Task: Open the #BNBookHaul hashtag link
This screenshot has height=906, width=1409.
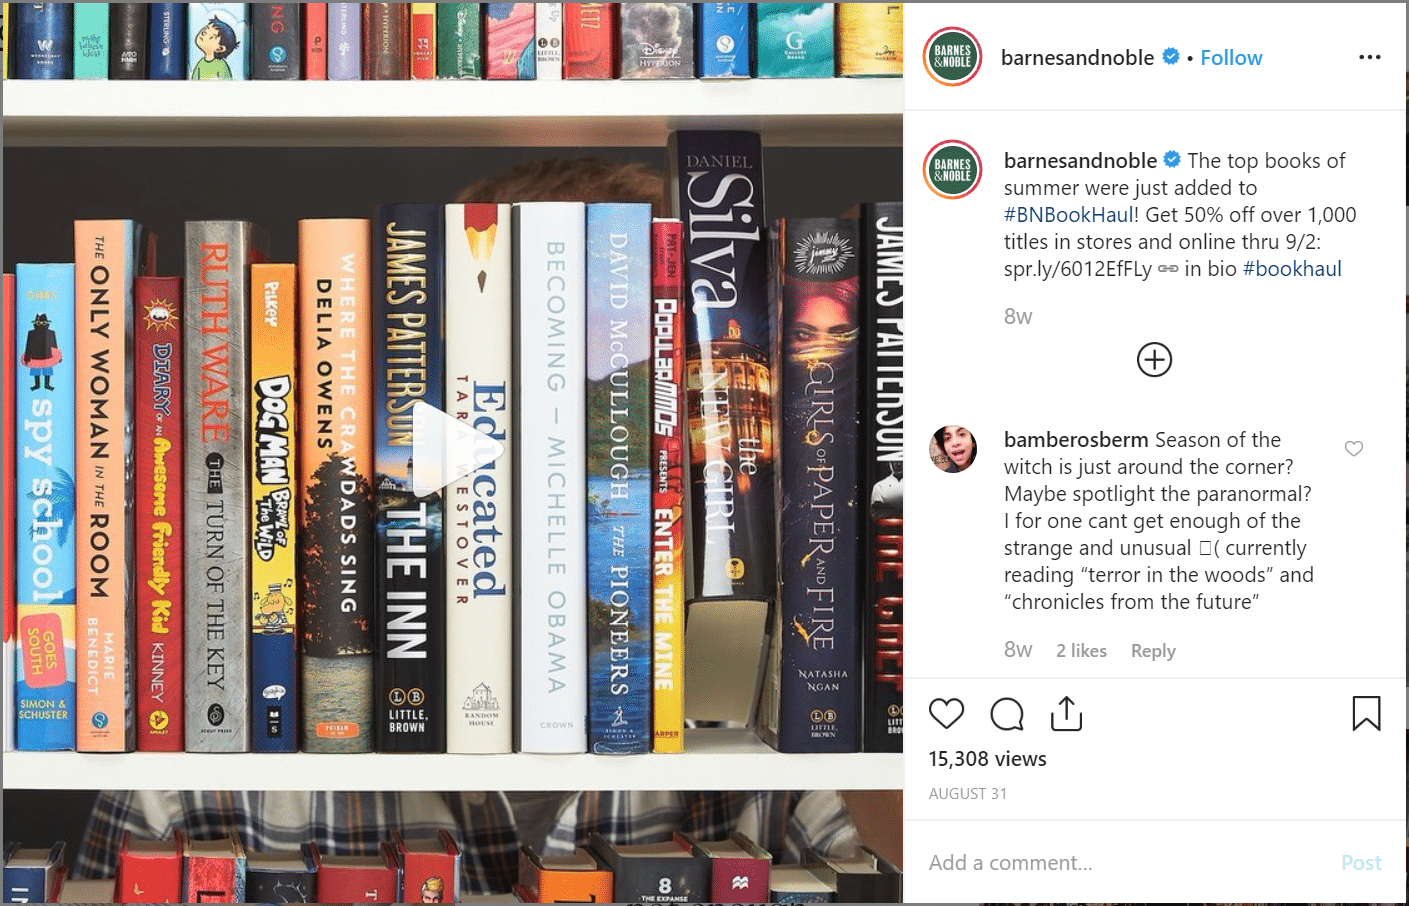Action: tap(1069, 215)
